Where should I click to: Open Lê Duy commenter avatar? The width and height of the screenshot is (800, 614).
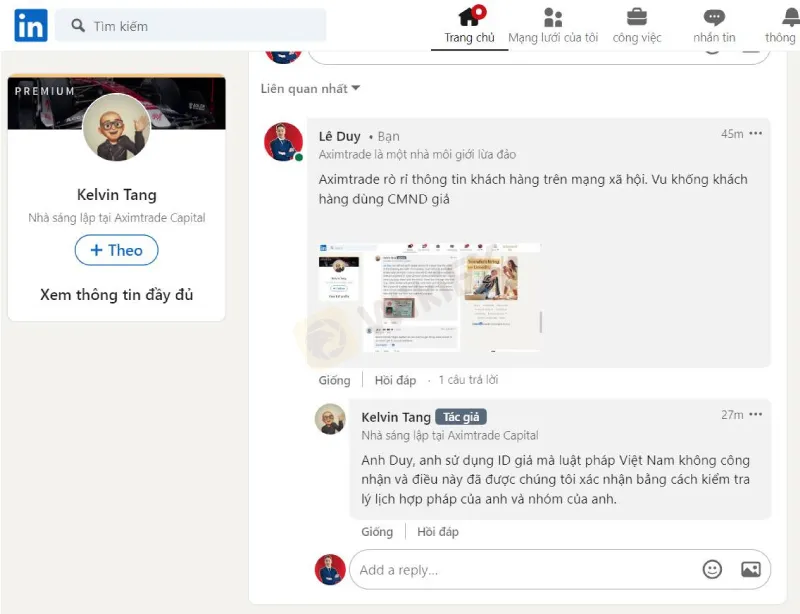tap(283, 142)
